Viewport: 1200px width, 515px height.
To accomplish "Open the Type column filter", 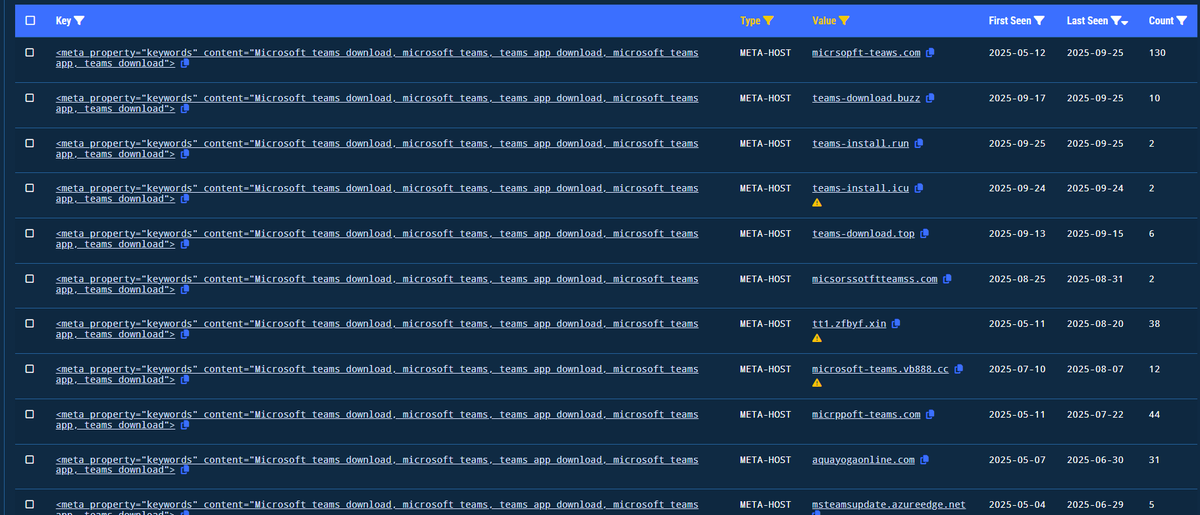I will [x=768, y=20].
